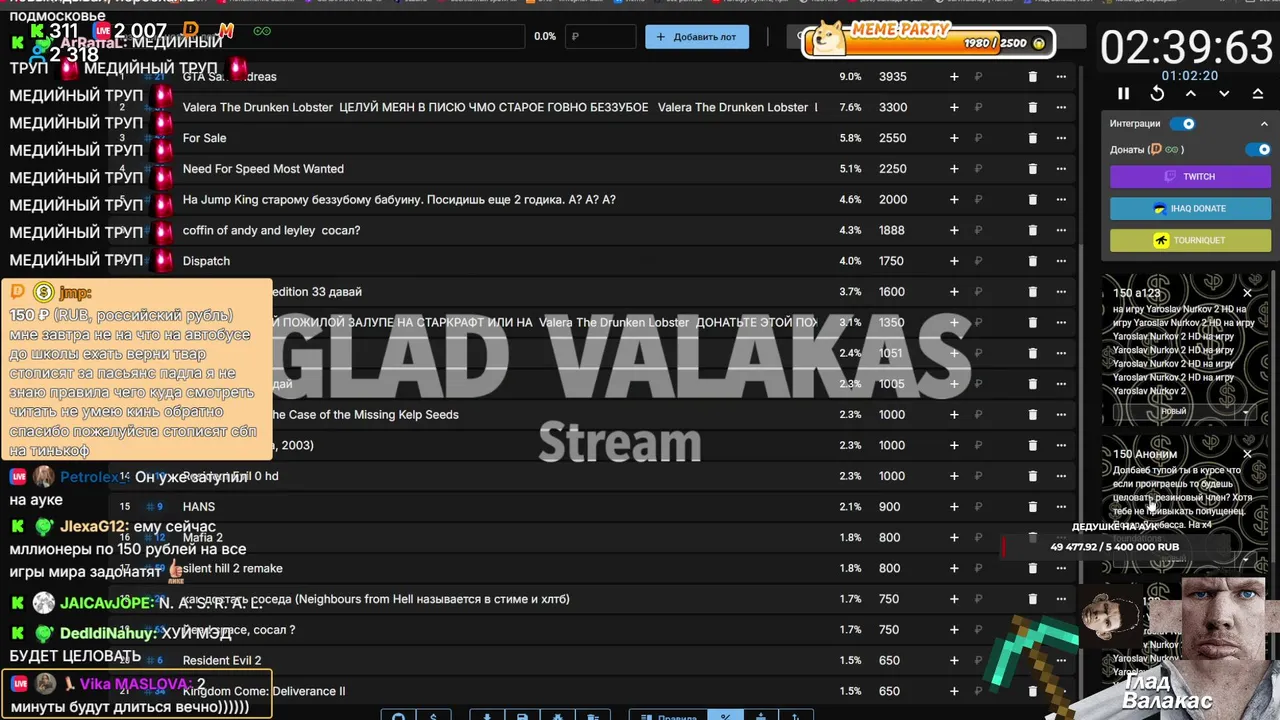Viewport: 1280px width, 720px height.
Task: Delete the Dispatch lot
Action: pos(1033,261)
